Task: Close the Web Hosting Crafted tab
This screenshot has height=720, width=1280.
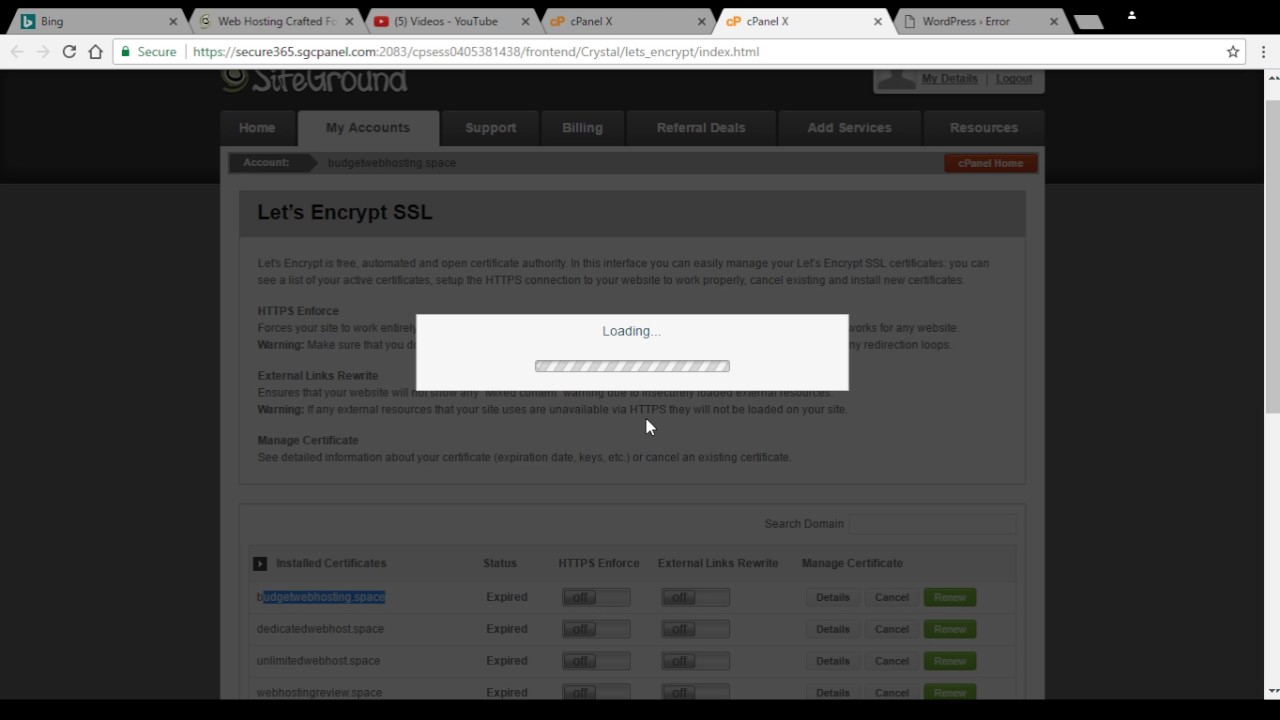Action: coord(350,21)
